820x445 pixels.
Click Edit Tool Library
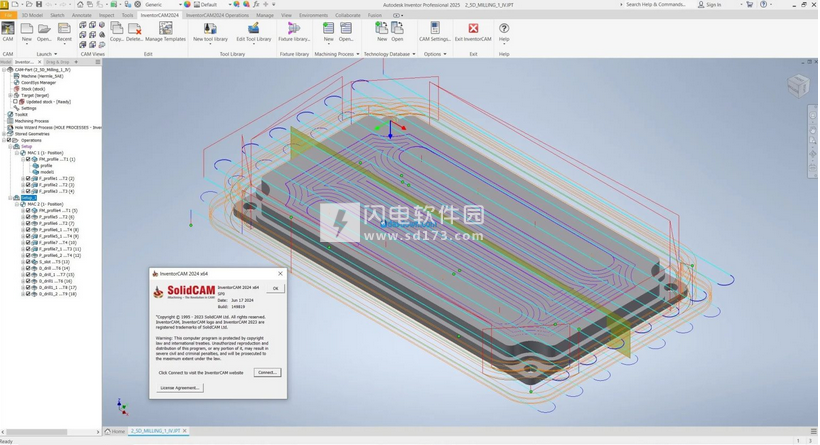(254, 31)
